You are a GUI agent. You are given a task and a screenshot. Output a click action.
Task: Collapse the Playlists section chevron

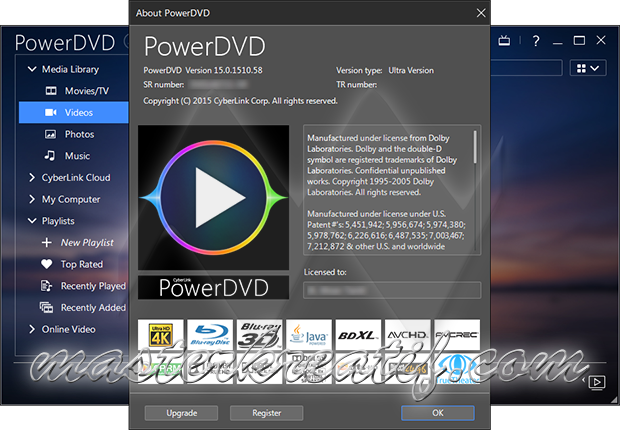coord(32,221)
